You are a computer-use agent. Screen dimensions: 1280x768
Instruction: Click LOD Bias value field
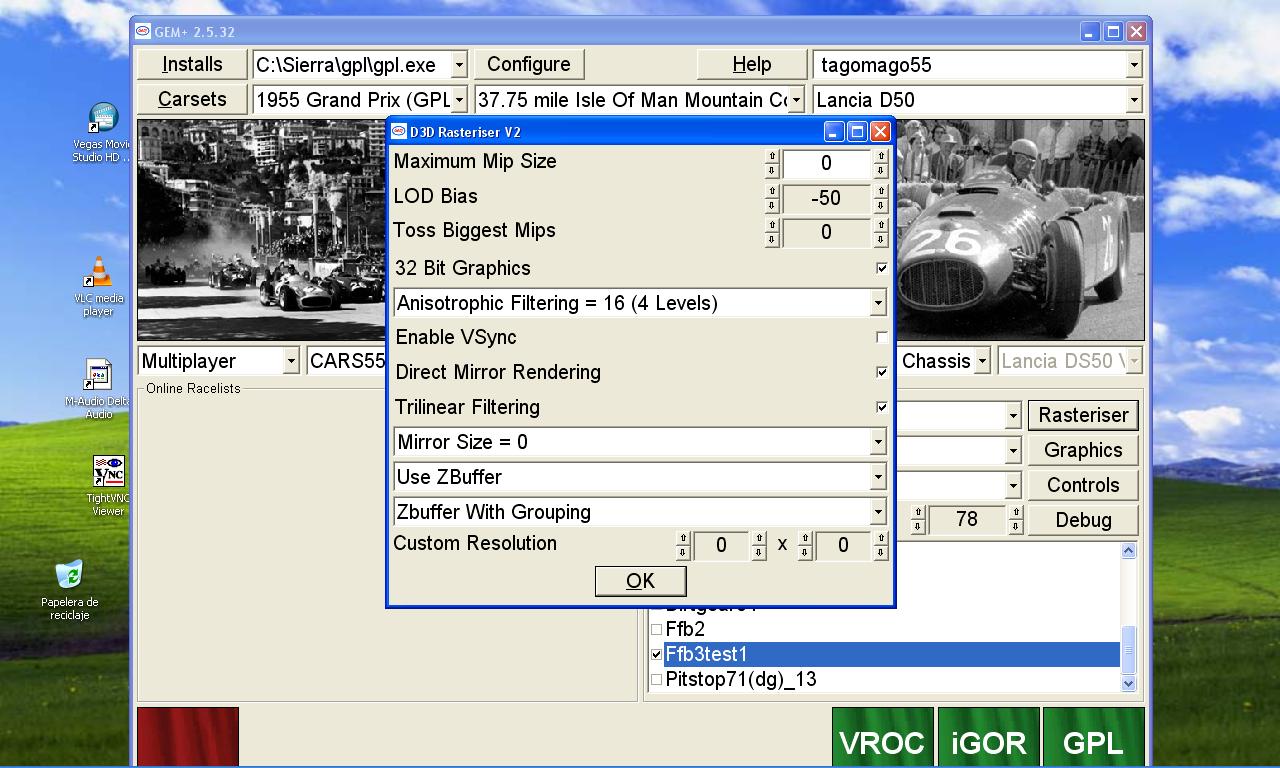[x=826, y=198]
